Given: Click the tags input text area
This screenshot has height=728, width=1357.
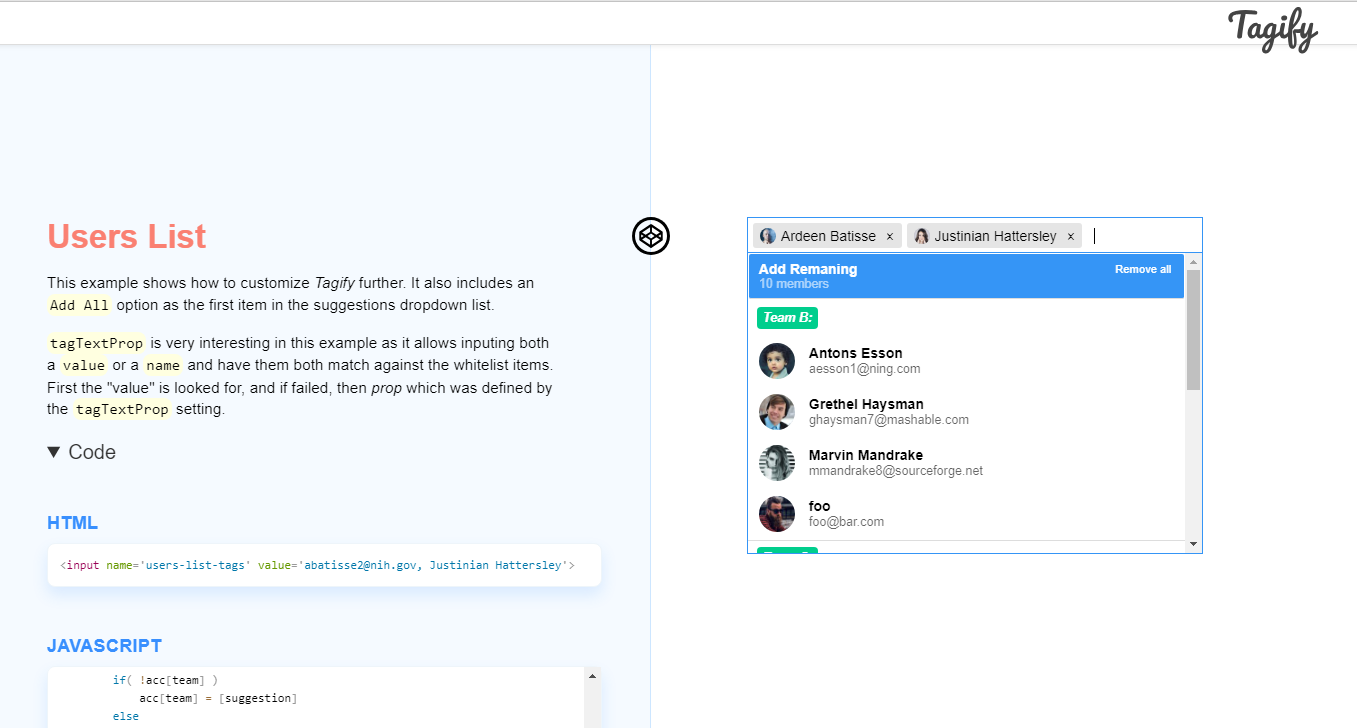Looking at the screenshot, I should click(1143, 236).
